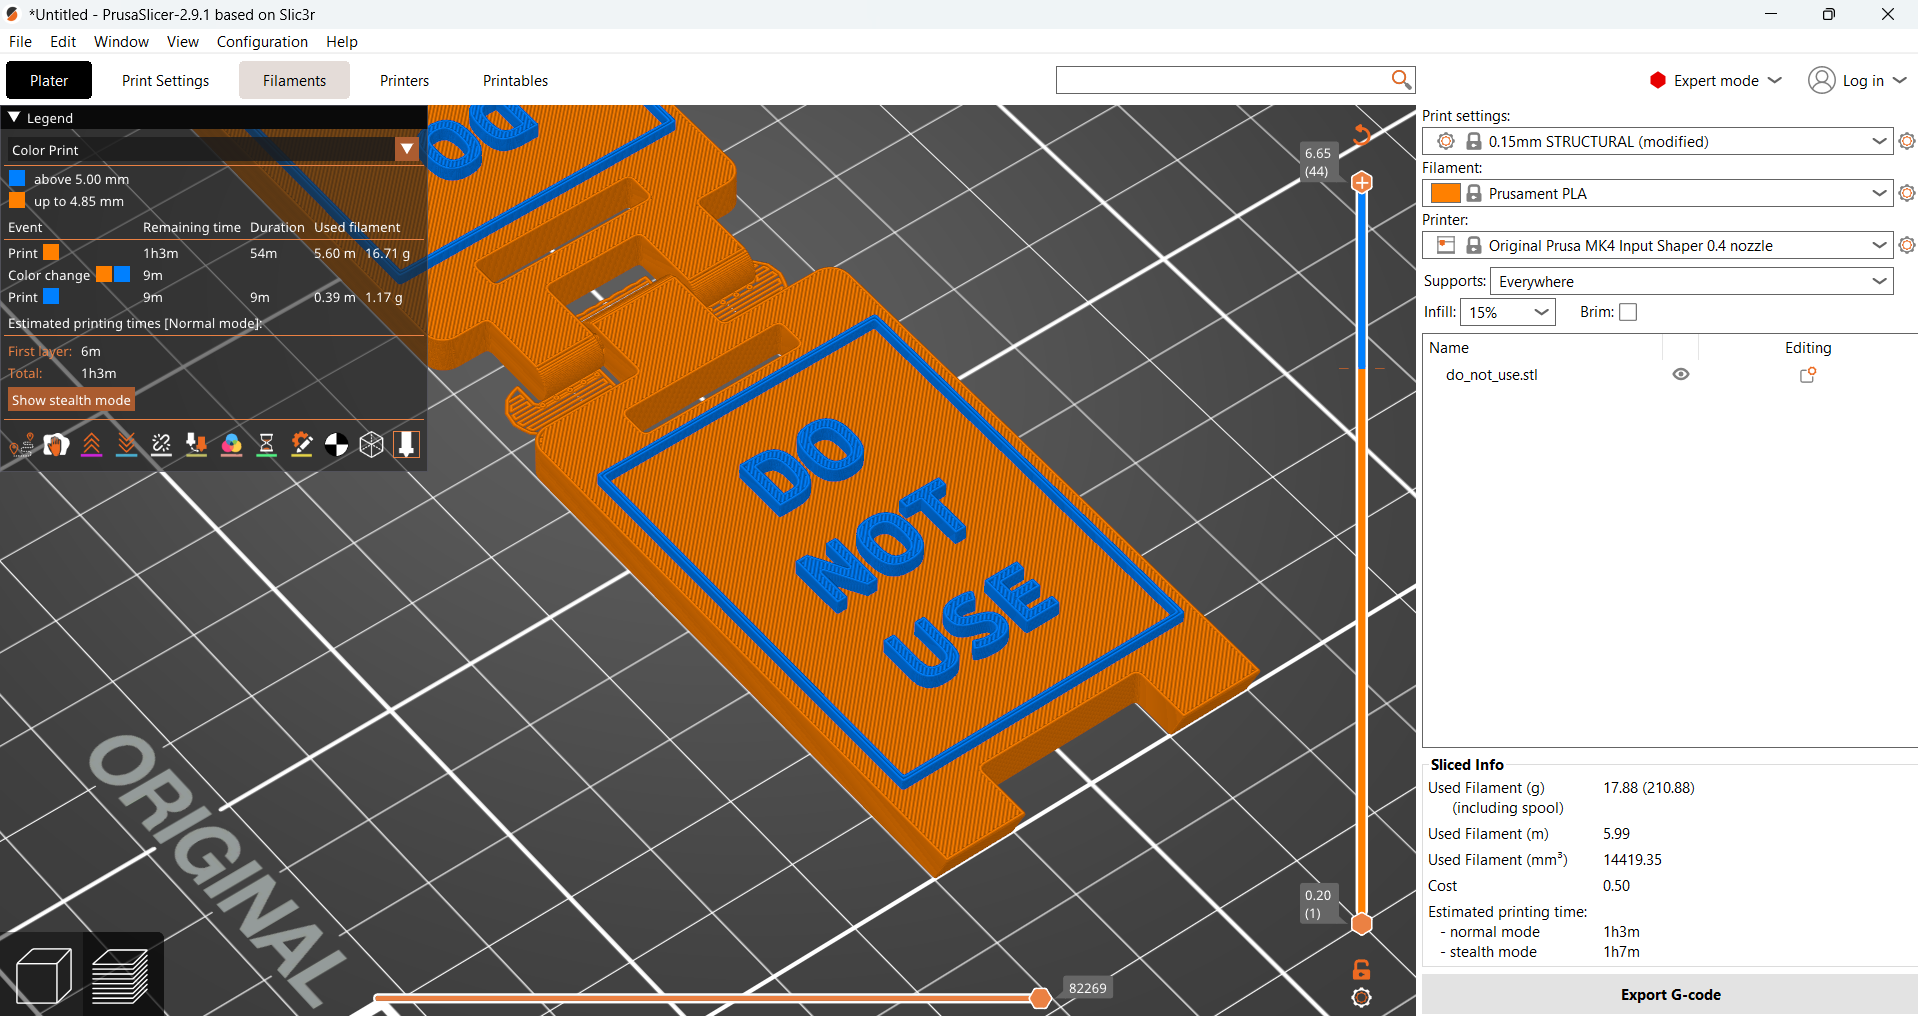The height and width of the screenshot is (1016, 1918).
Task: Click Show stealth mode button
Action: point(71,400)
